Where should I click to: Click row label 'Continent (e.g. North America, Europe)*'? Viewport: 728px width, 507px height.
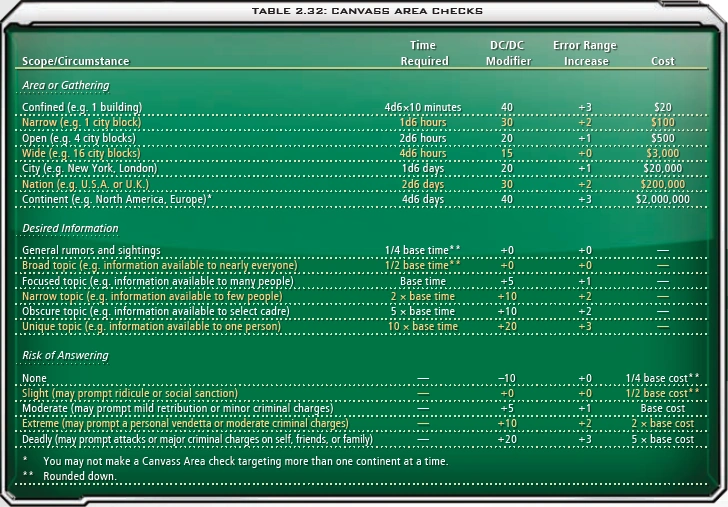coord(117,199)
